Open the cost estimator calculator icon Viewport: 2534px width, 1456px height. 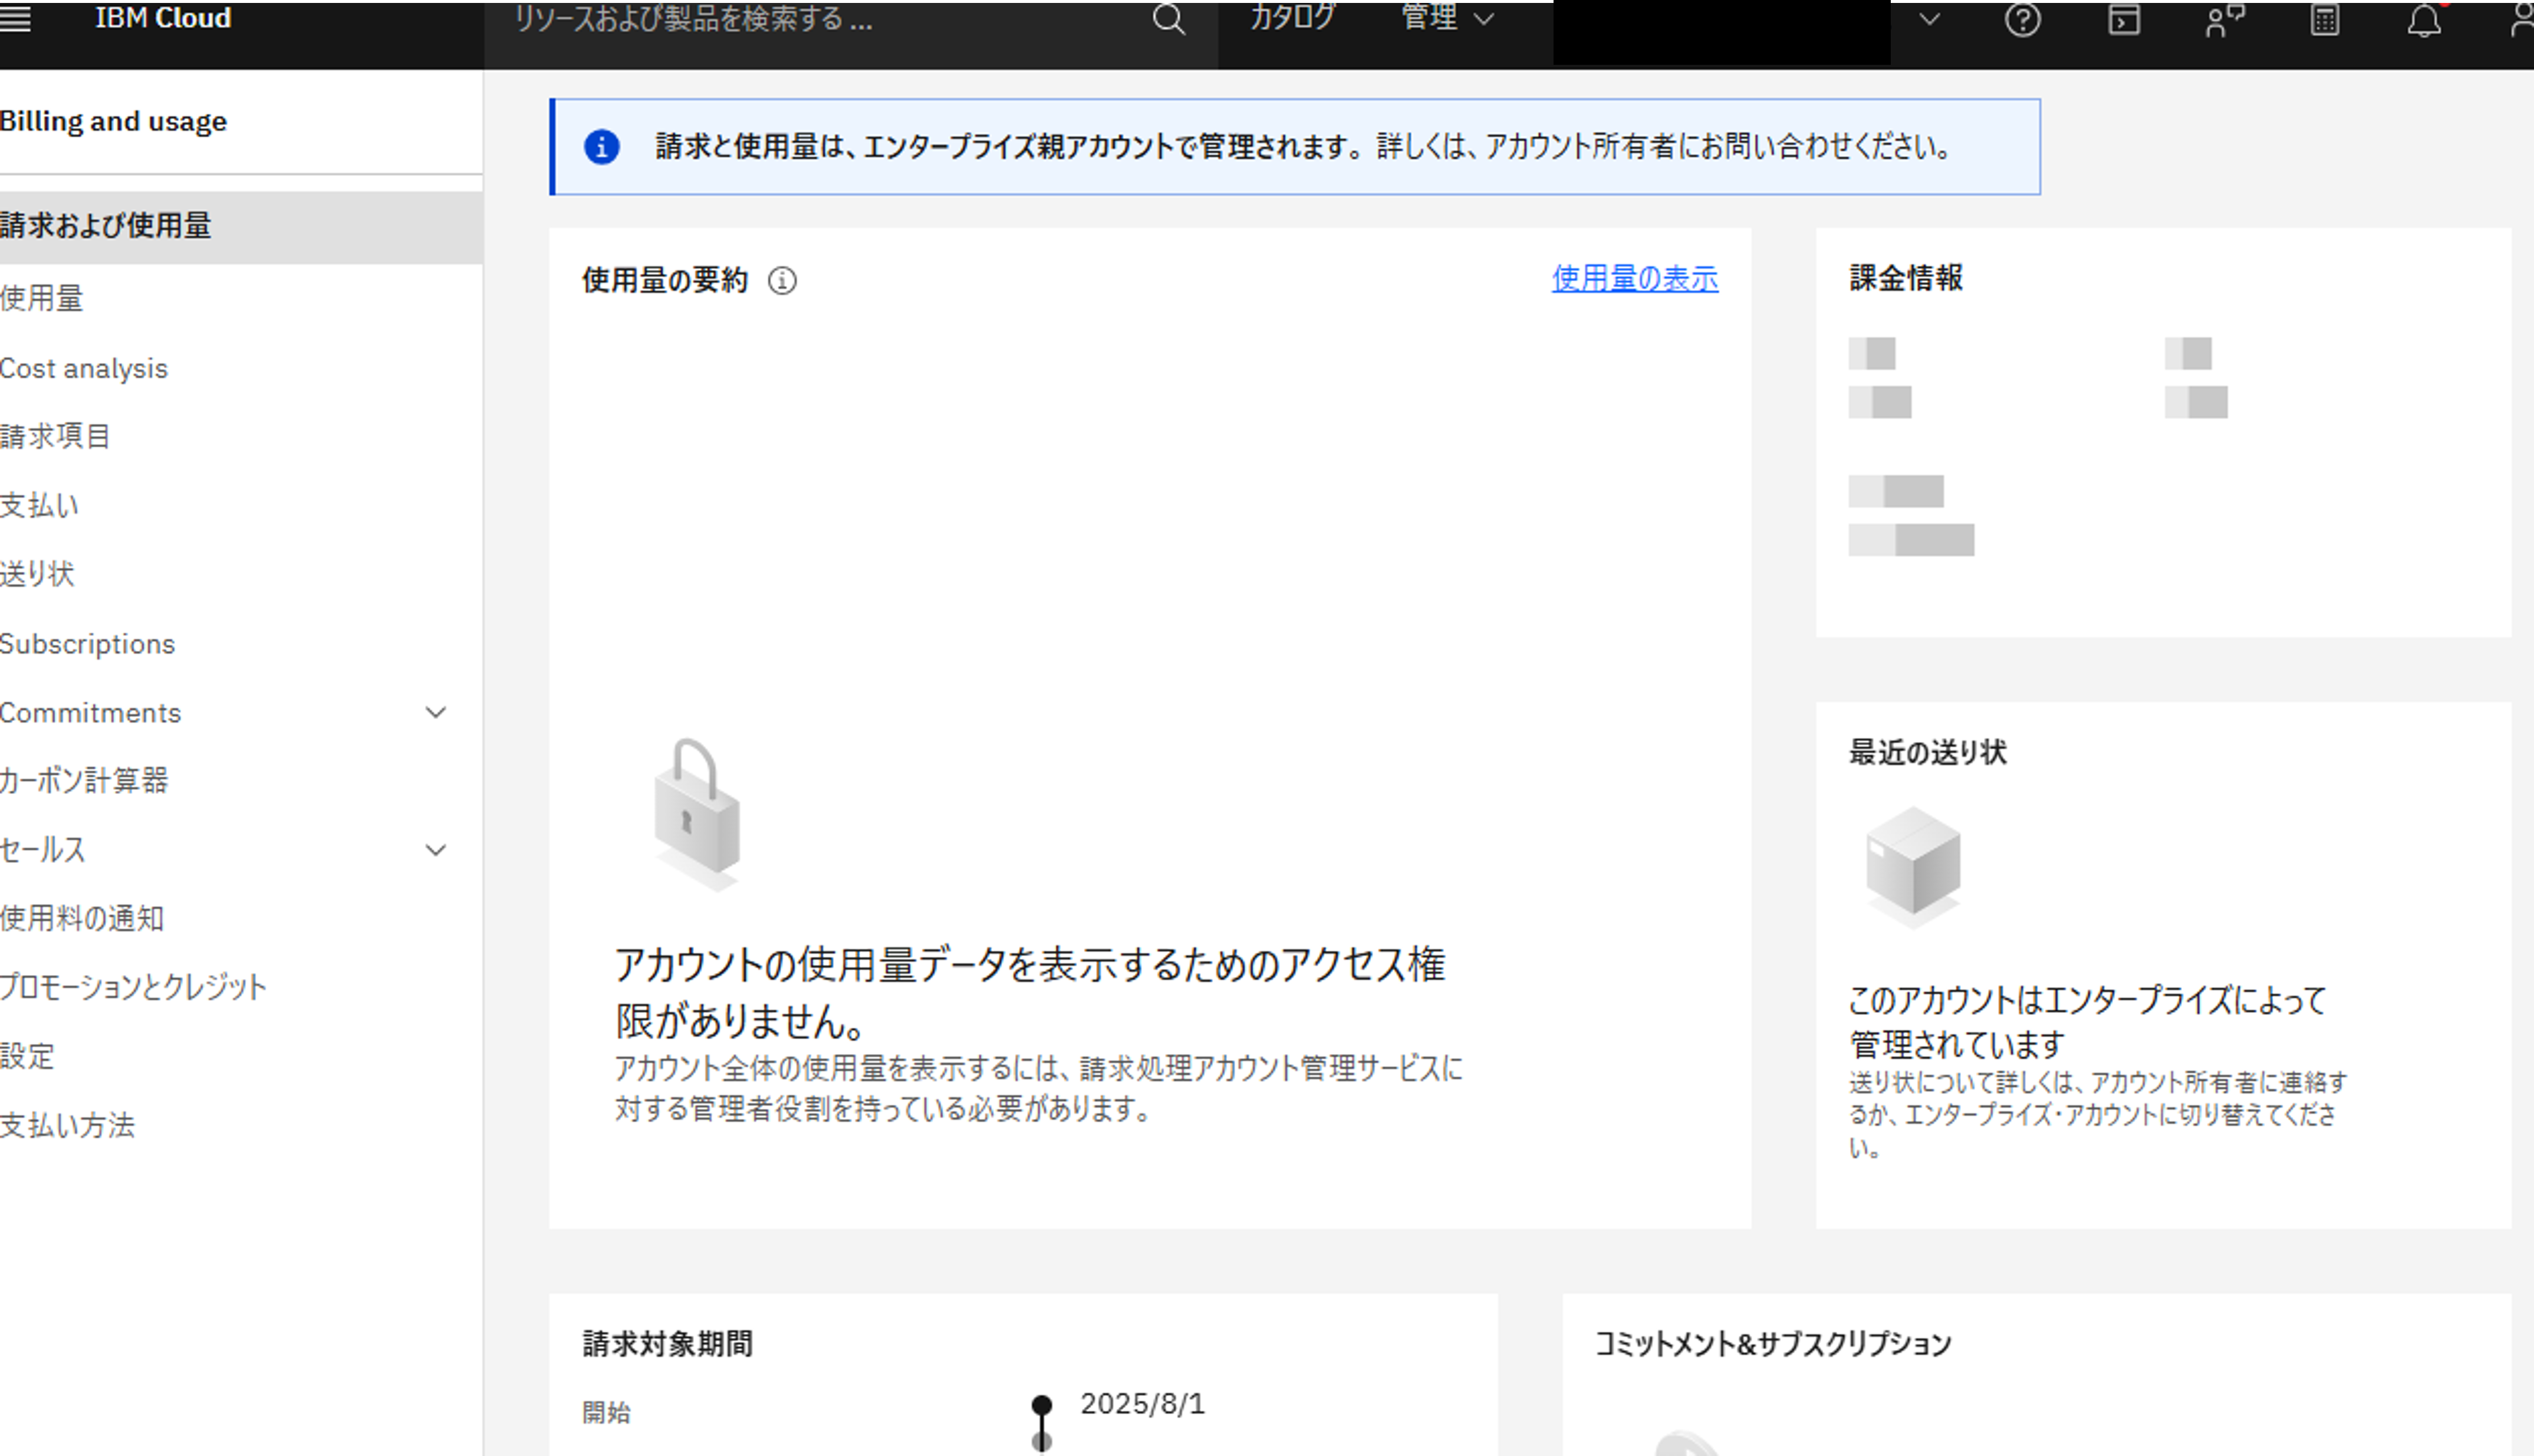pyautogui.click(x=2324, y=20)
